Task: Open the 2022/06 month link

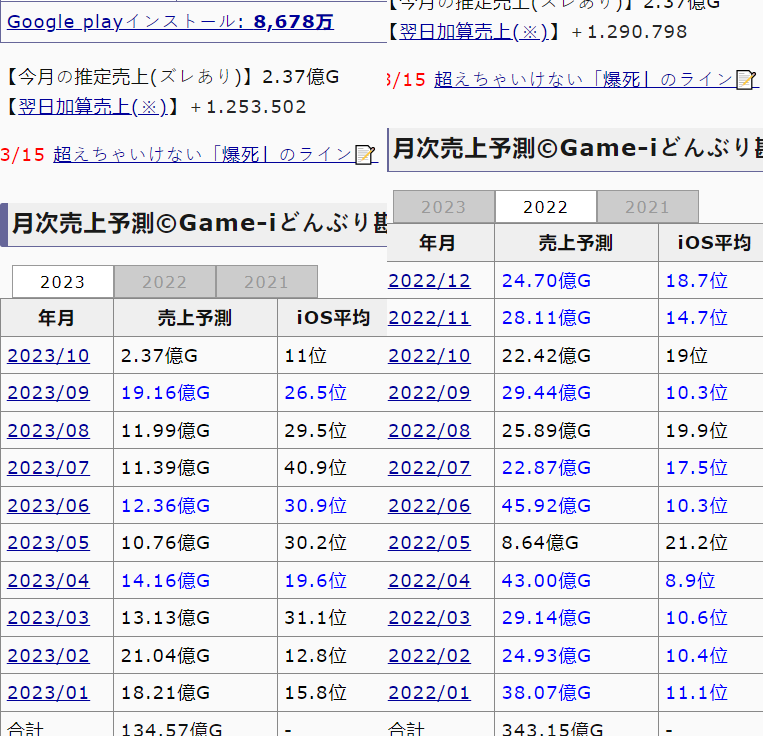Action: tap(429, 505)
